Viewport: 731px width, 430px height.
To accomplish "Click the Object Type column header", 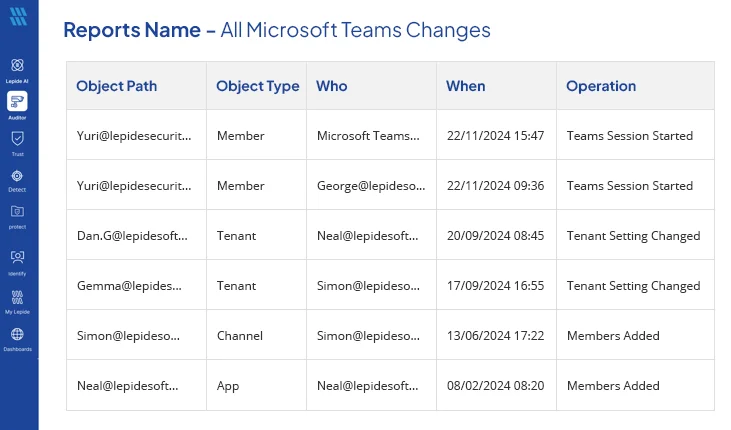I will click(257, 86).
